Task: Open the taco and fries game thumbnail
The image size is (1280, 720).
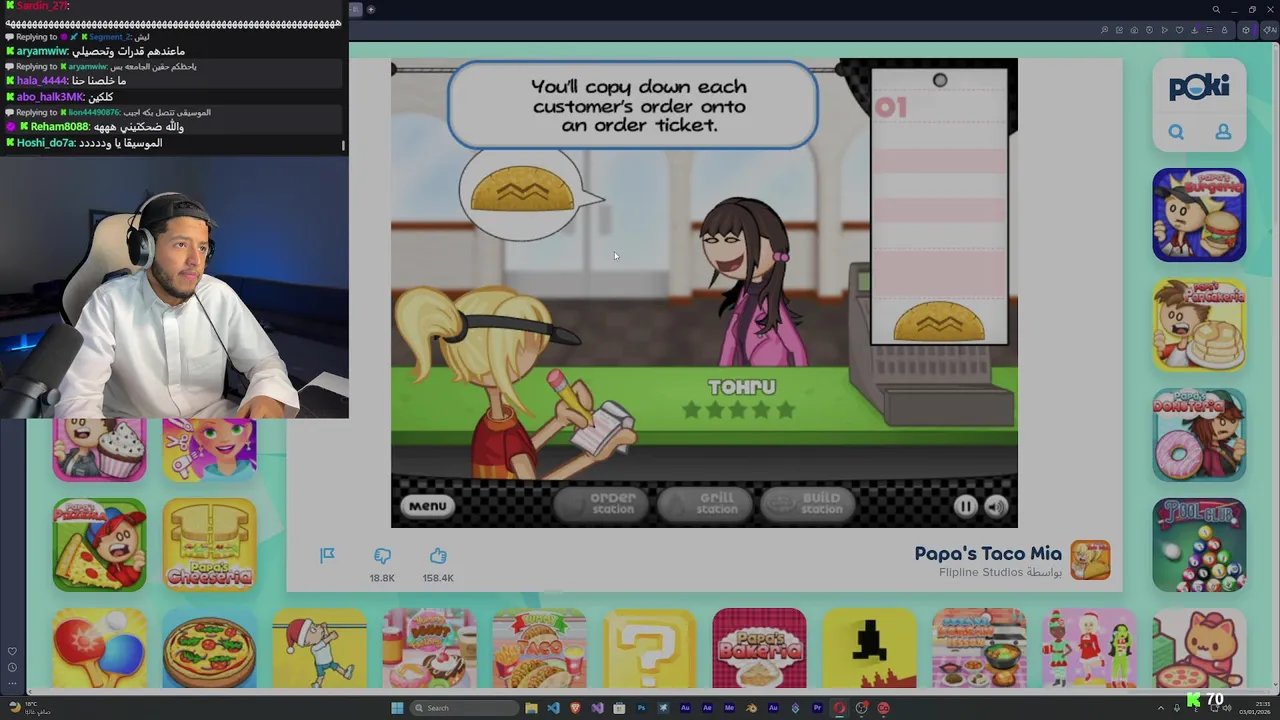Action: [539, 648]
